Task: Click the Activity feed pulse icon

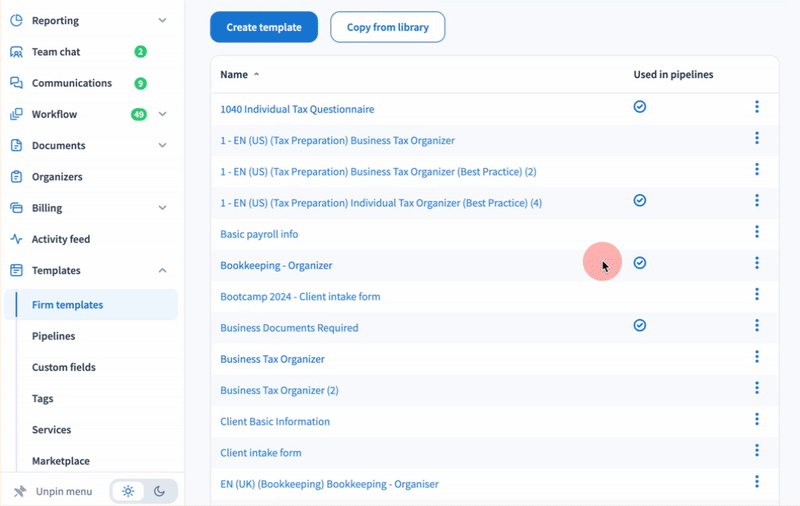Action: tap(16, 240)
